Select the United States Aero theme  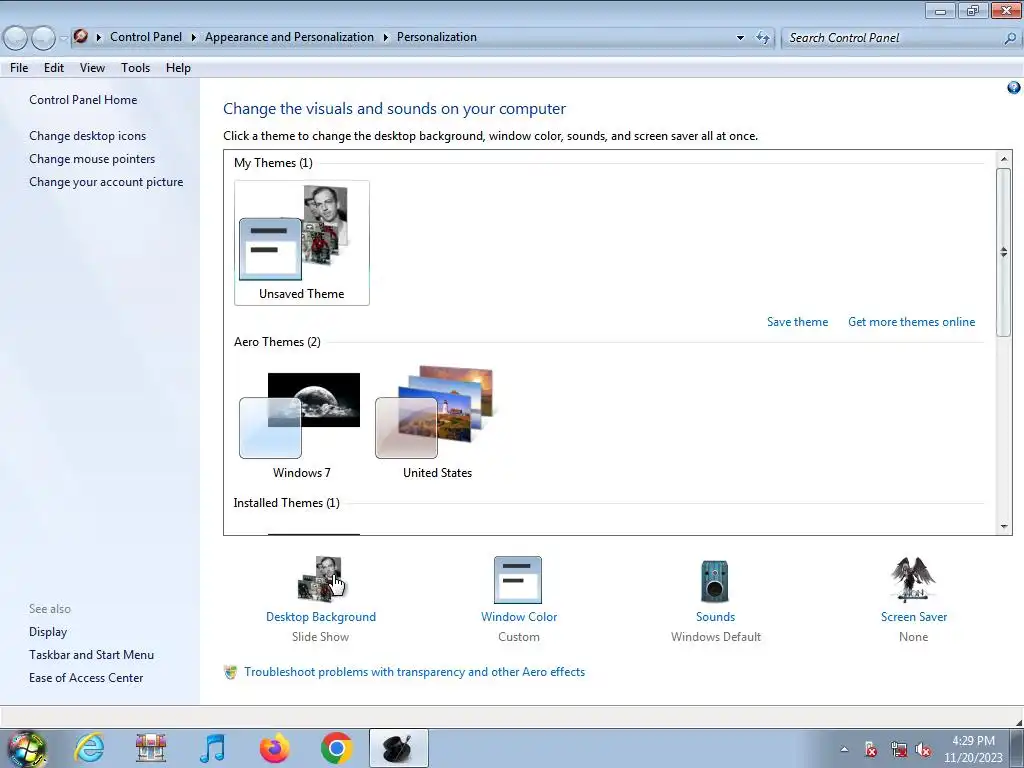[437, 423]
